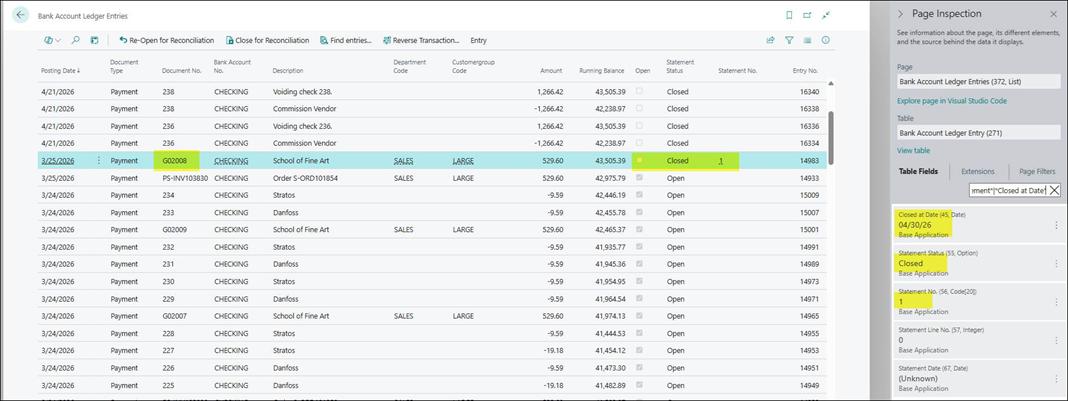Image resolution: width=1068 pixels, height=401 pixels.
Task: Toggle Open checkbox for entry 15001
Action: (639, 229)
